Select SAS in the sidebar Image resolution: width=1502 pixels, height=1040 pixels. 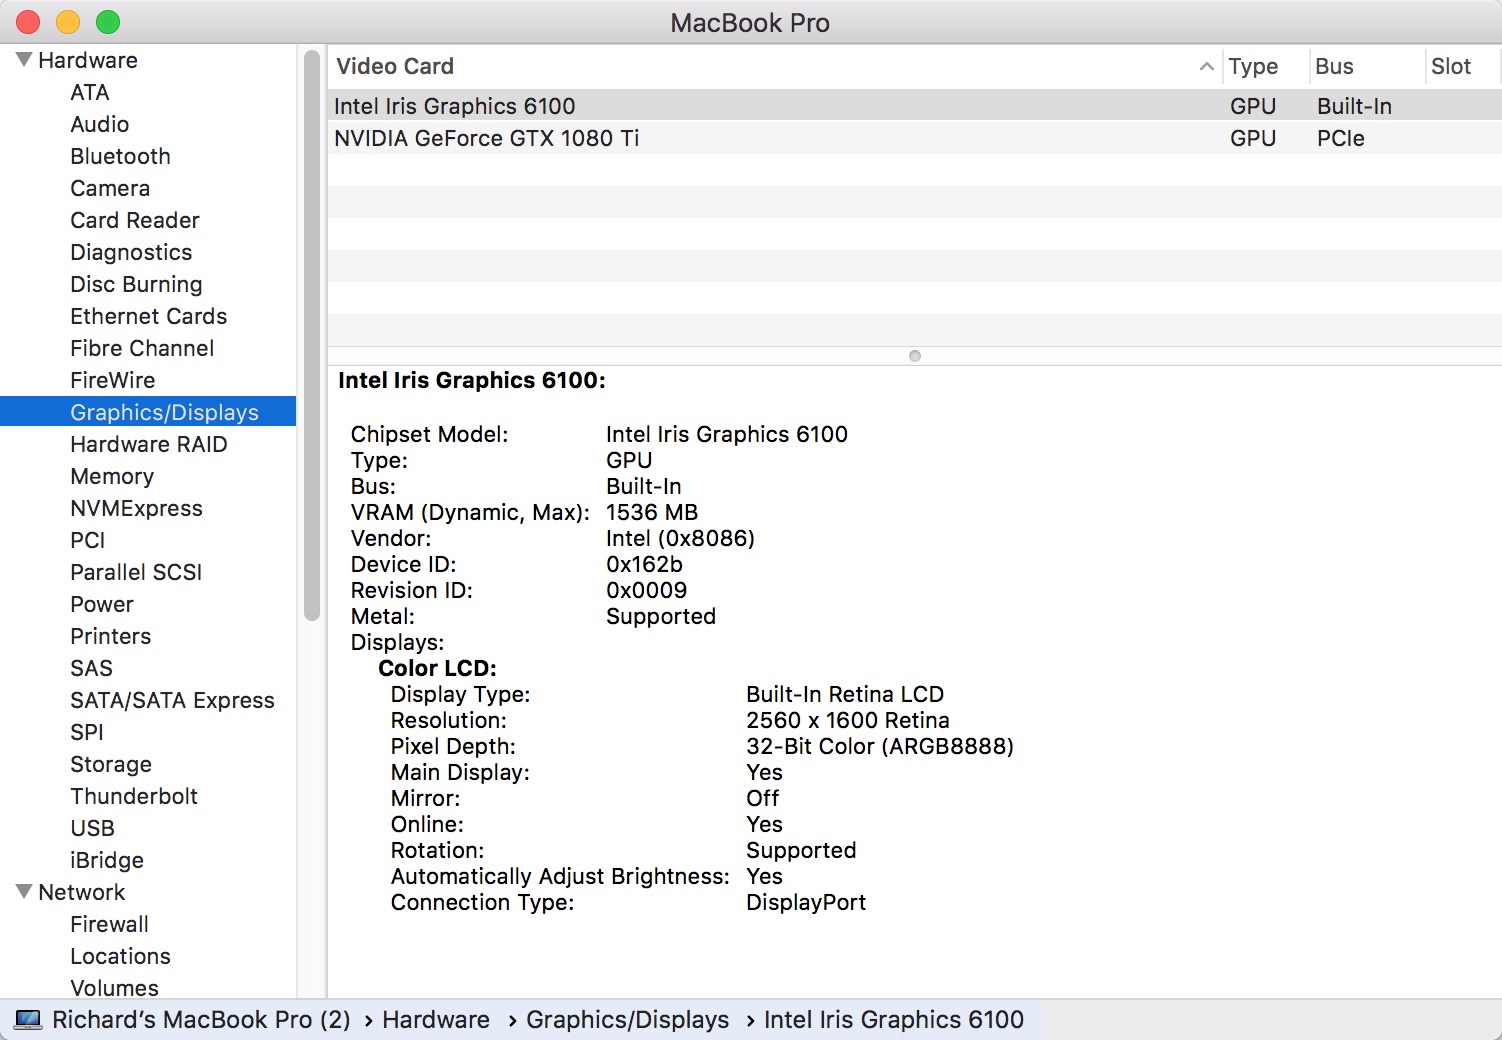click(x=92, y=668)
